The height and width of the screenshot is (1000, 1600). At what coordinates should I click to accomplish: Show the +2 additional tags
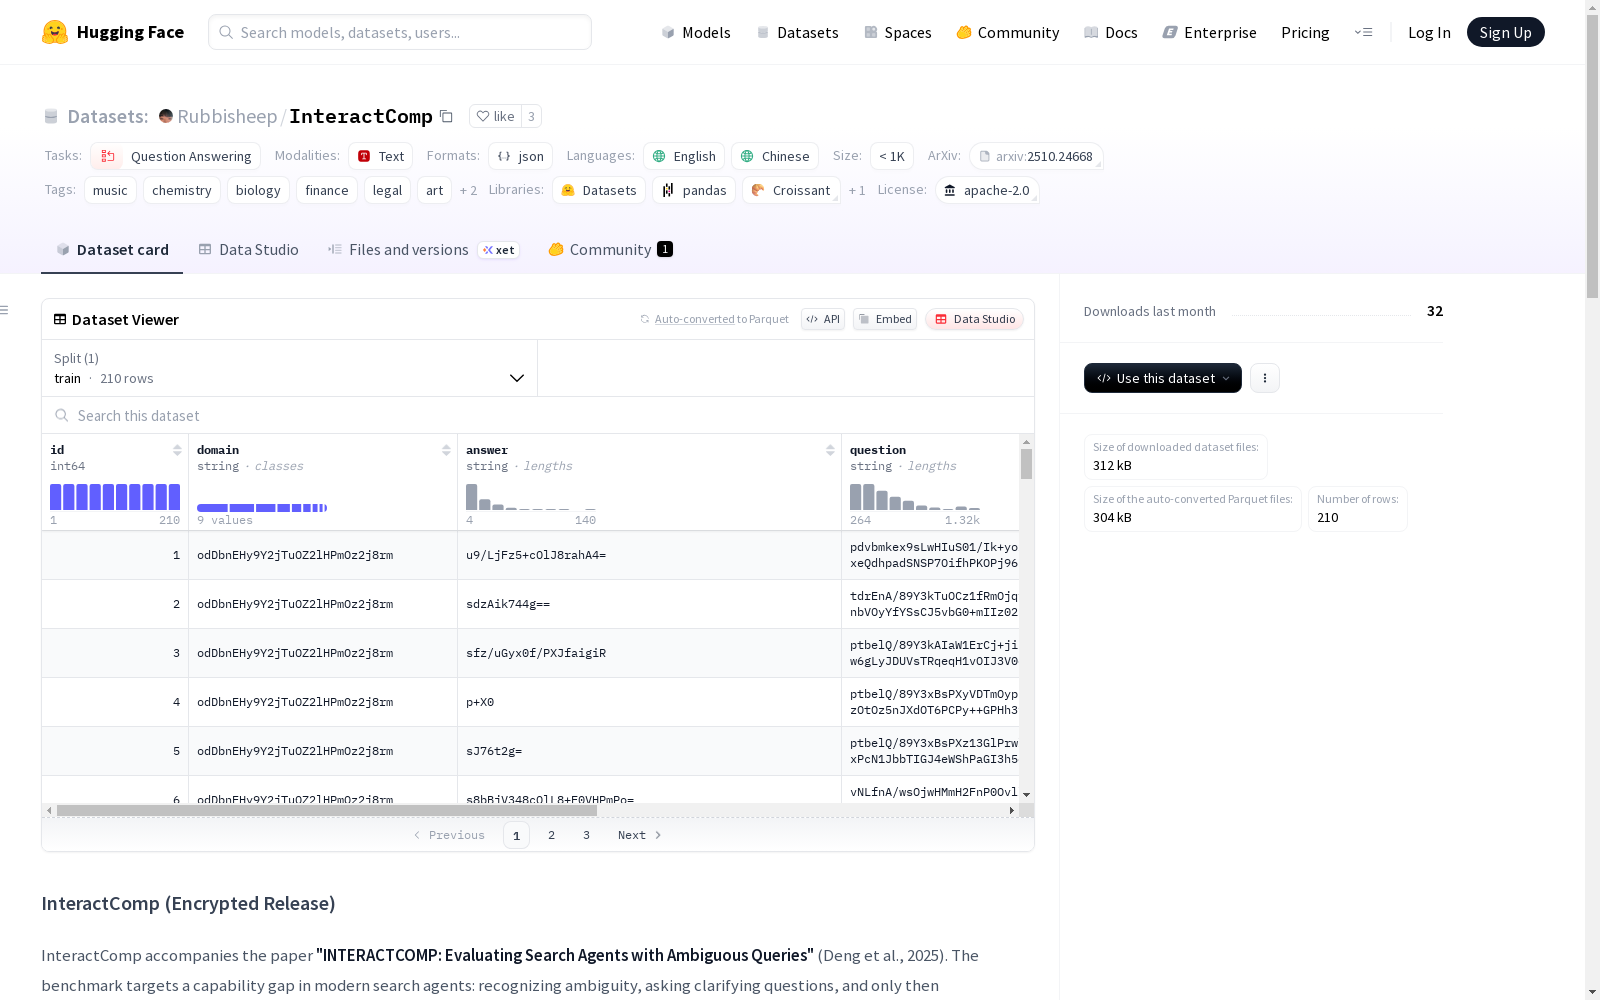coord(468,190)
